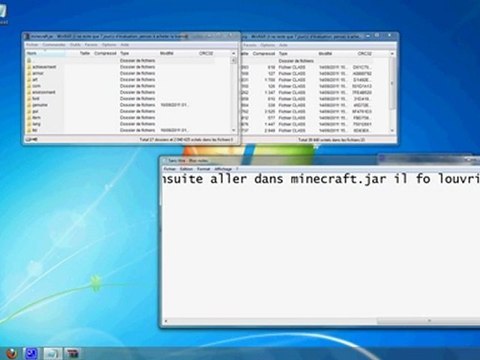Sort by Compressé column in right WinRAR window
The image size is (480, 360).
(264, 54)
